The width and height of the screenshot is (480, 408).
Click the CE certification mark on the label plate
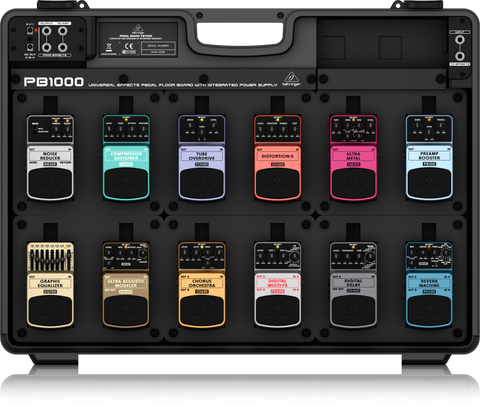(129, 46)
